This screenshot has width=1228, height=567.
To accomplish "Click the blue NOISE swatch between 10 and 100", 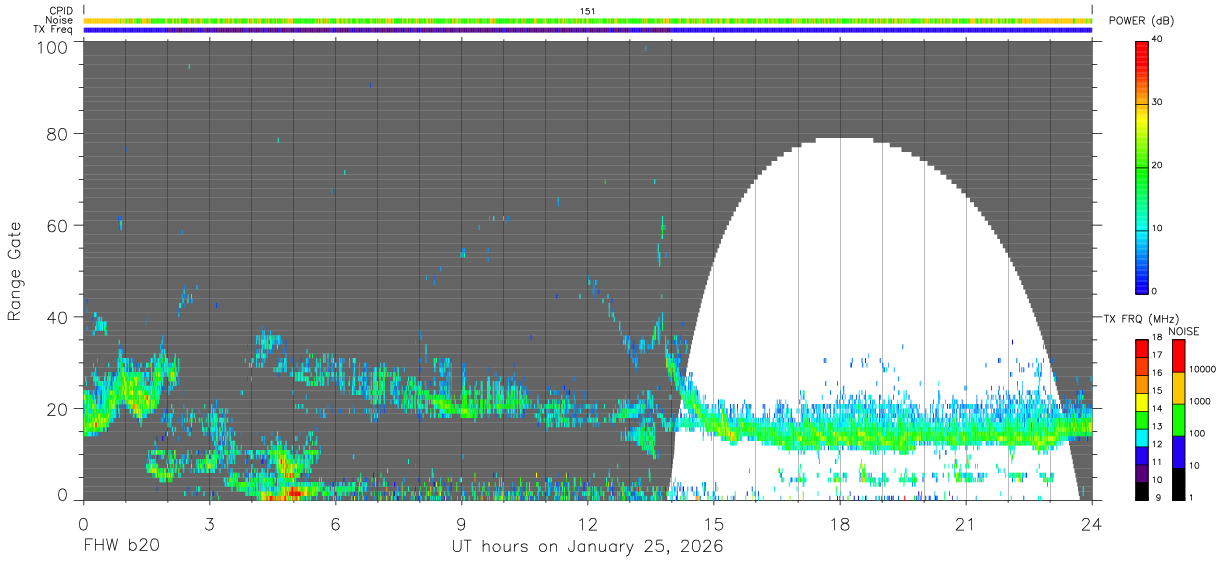I will (1178, 452).
